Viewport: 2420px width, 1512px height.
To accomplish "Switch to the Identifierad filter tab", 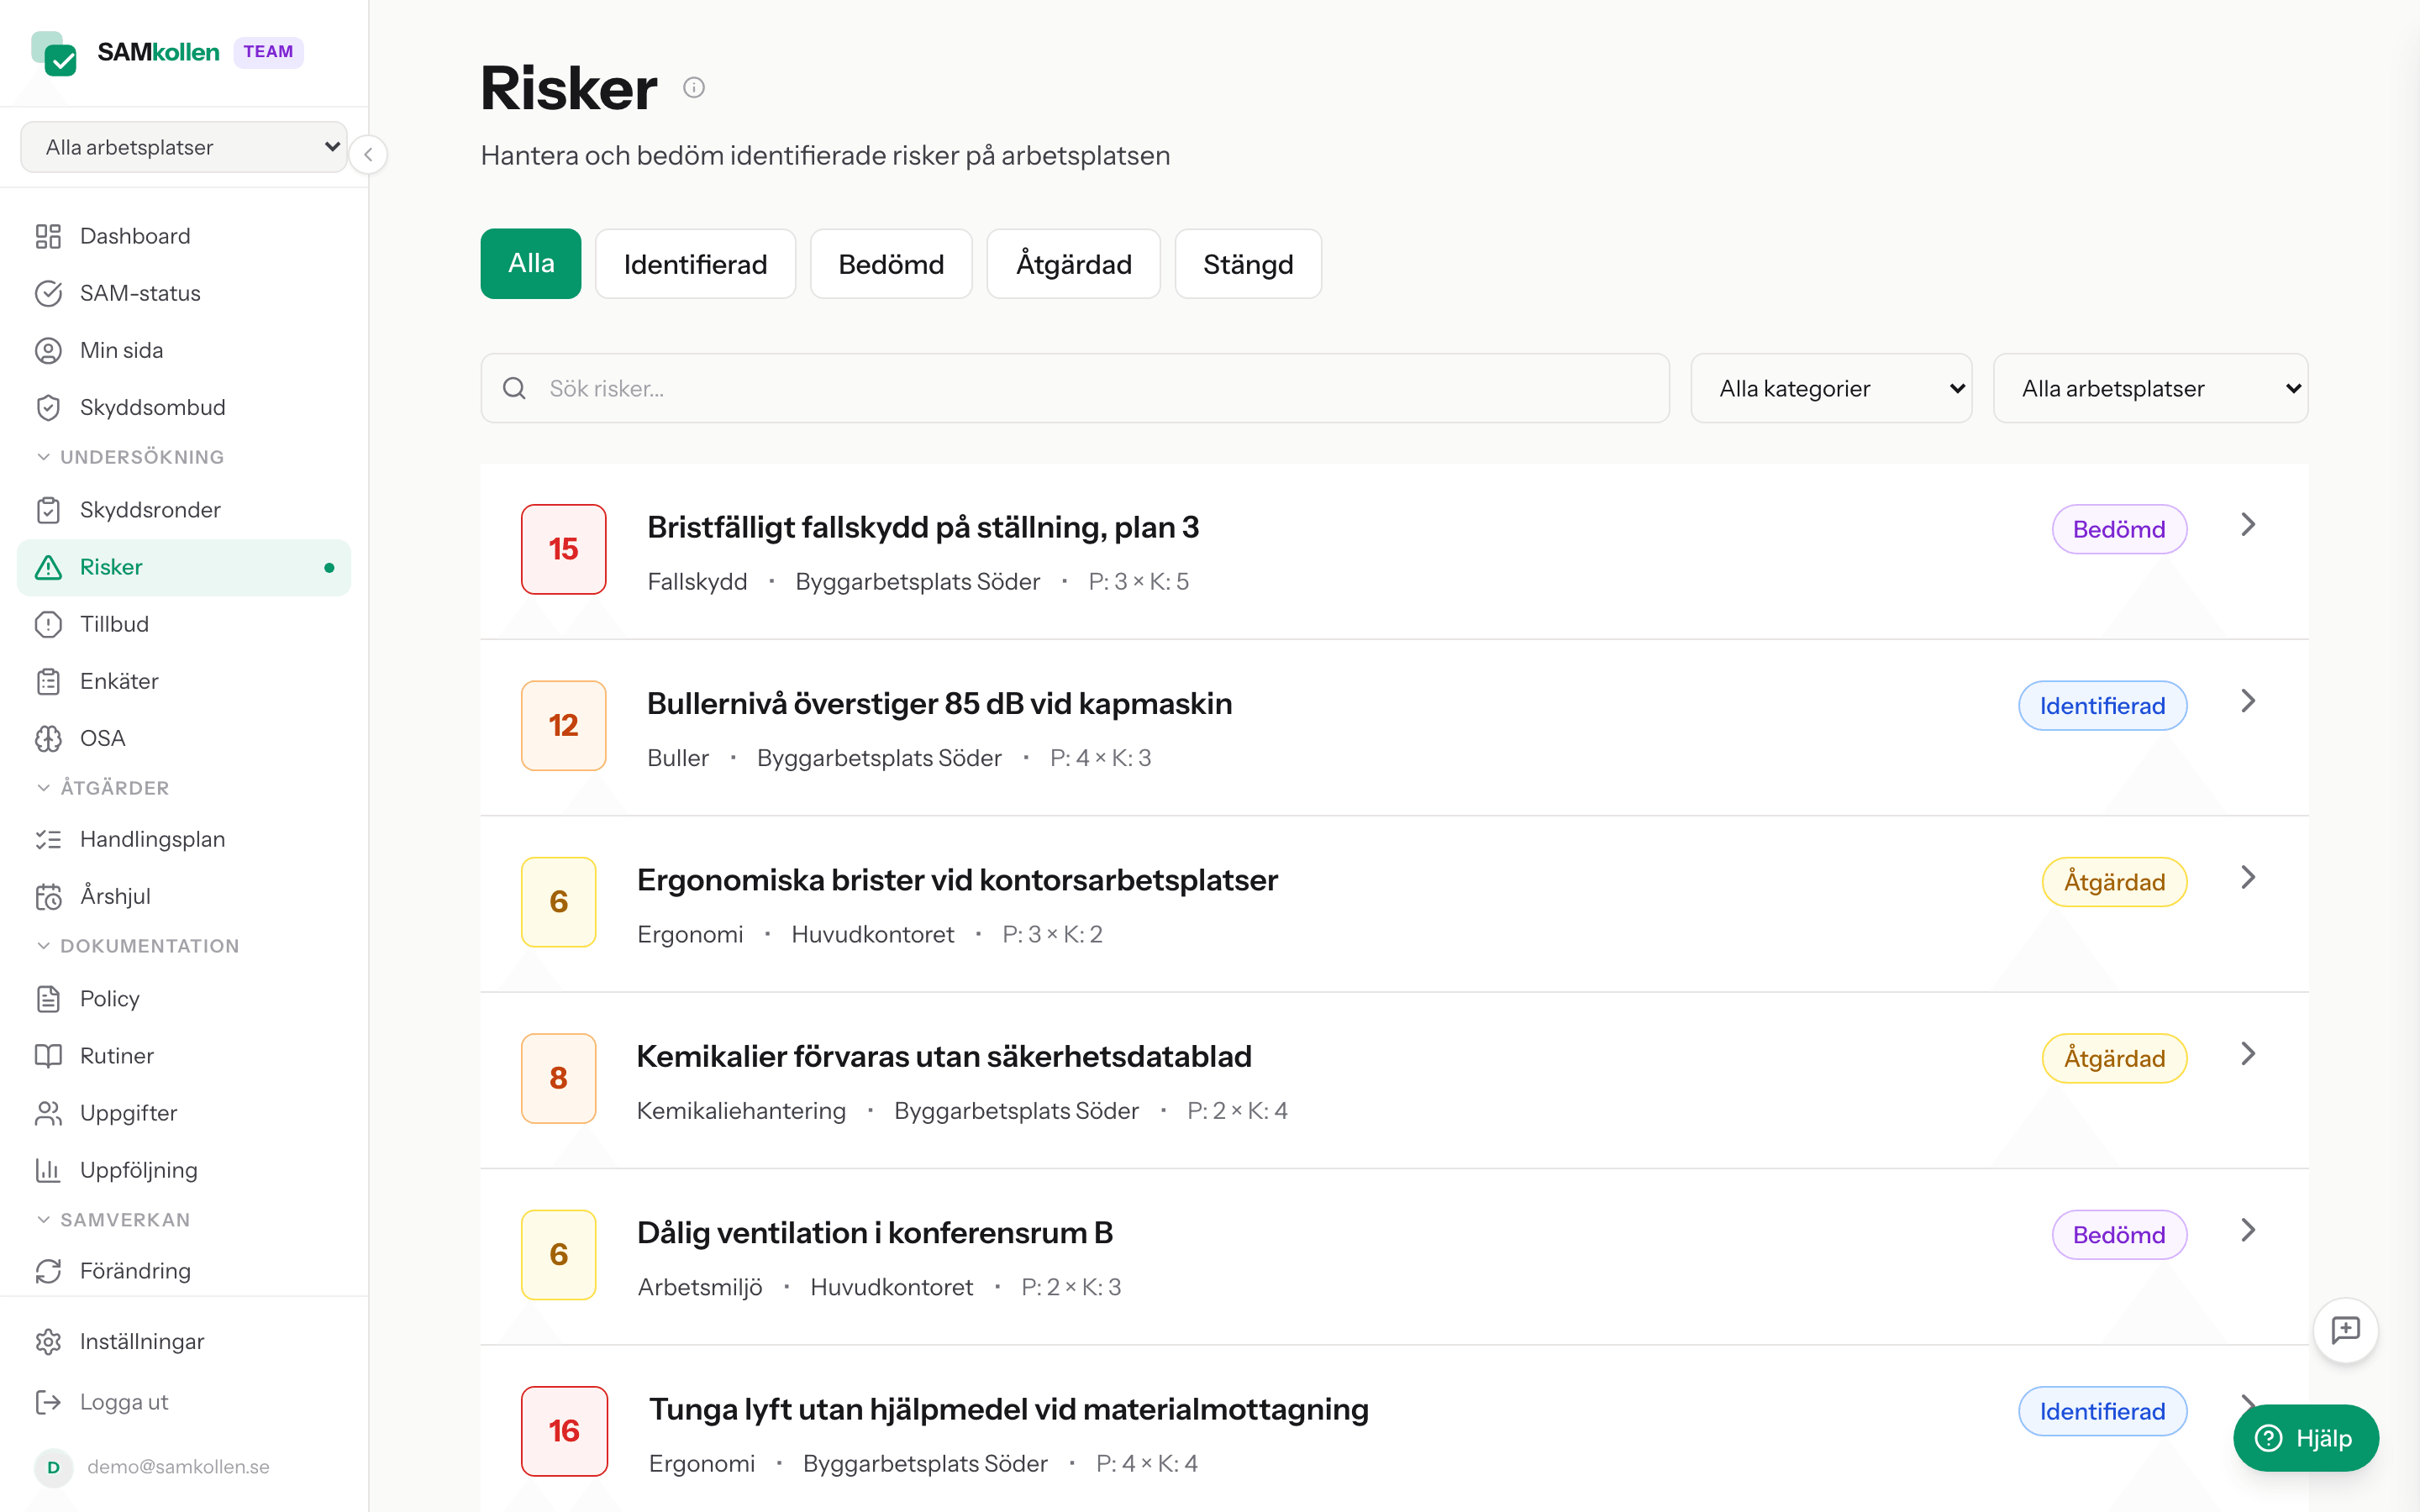I will point(695,263).
